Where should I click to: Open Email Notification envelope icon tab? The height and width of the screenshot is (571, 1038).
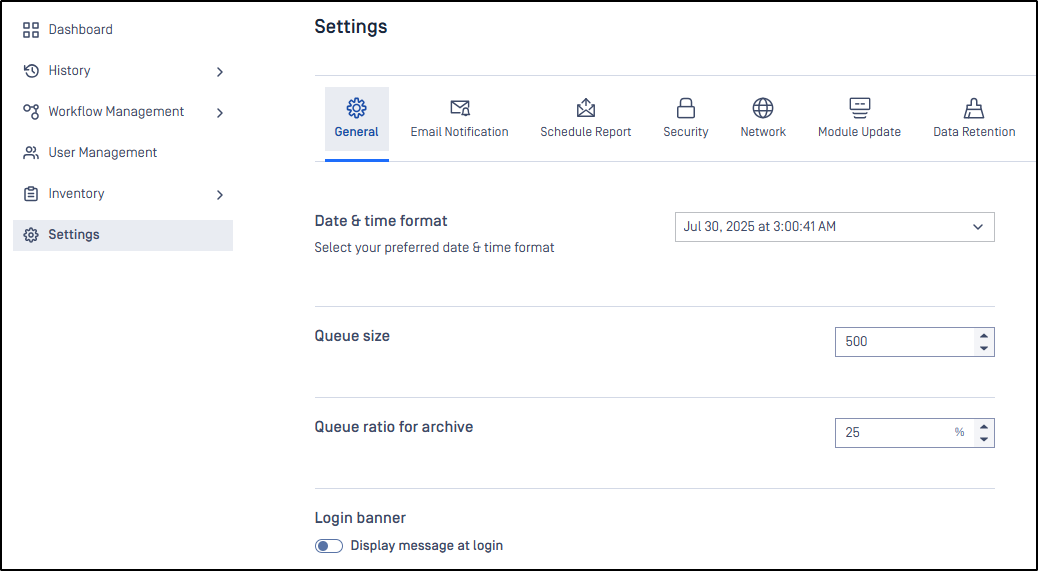coord(459,108)
